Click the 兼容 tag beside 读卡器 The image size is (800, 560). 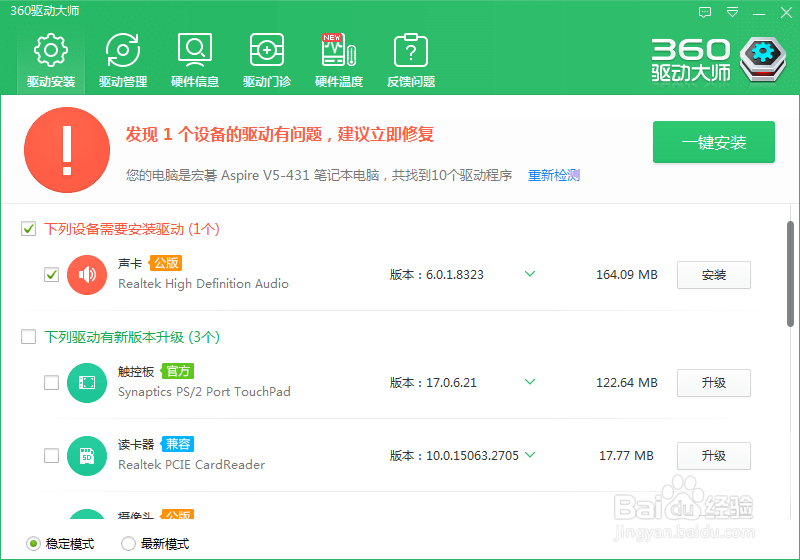178,444
